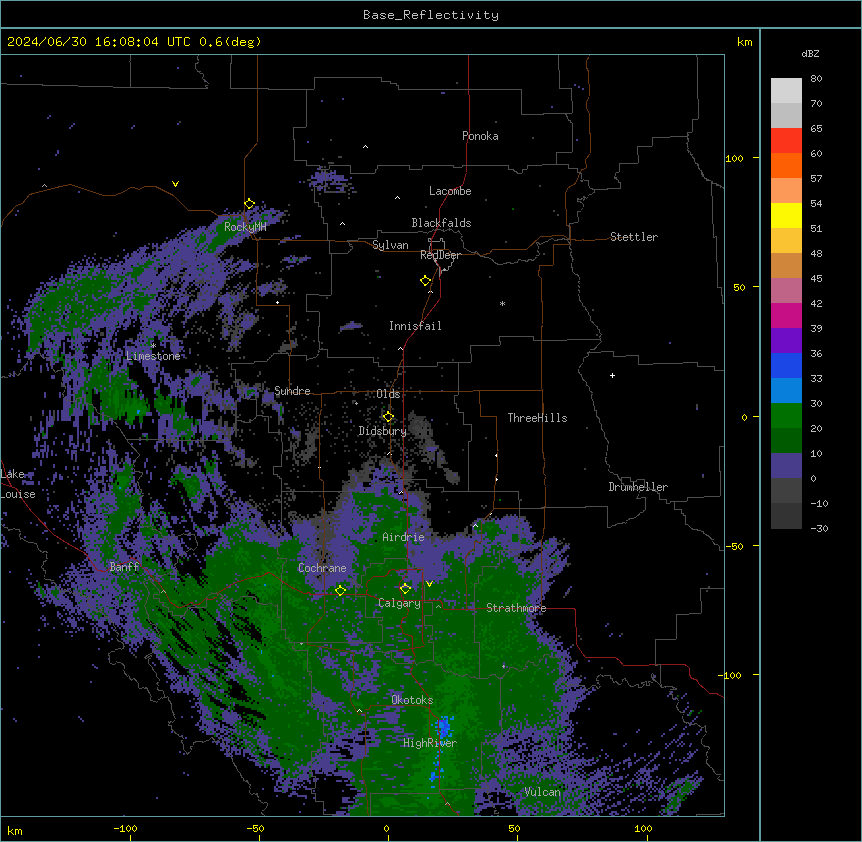Click the Sylvan label
The height and width of the screenshot is (842, 862).
(390, 245)
